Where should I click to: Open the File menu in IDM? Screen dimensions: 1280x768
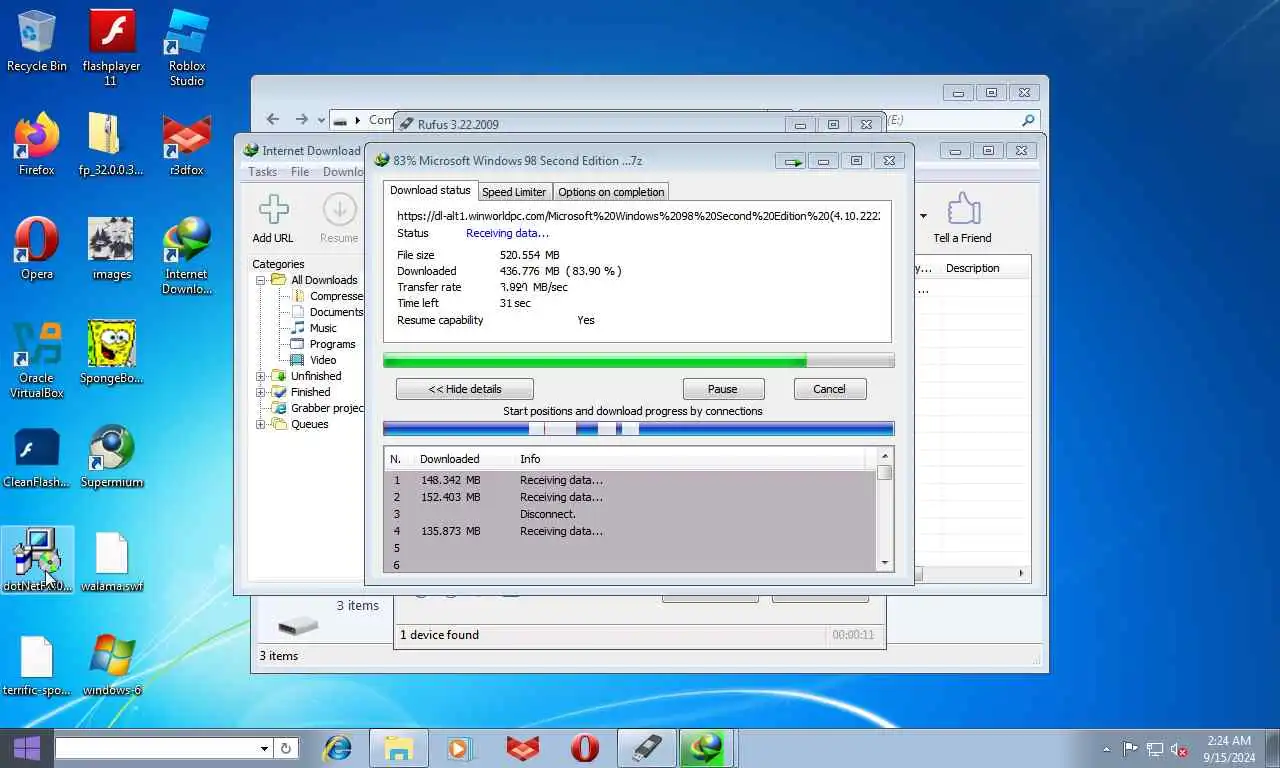[300, 172]
